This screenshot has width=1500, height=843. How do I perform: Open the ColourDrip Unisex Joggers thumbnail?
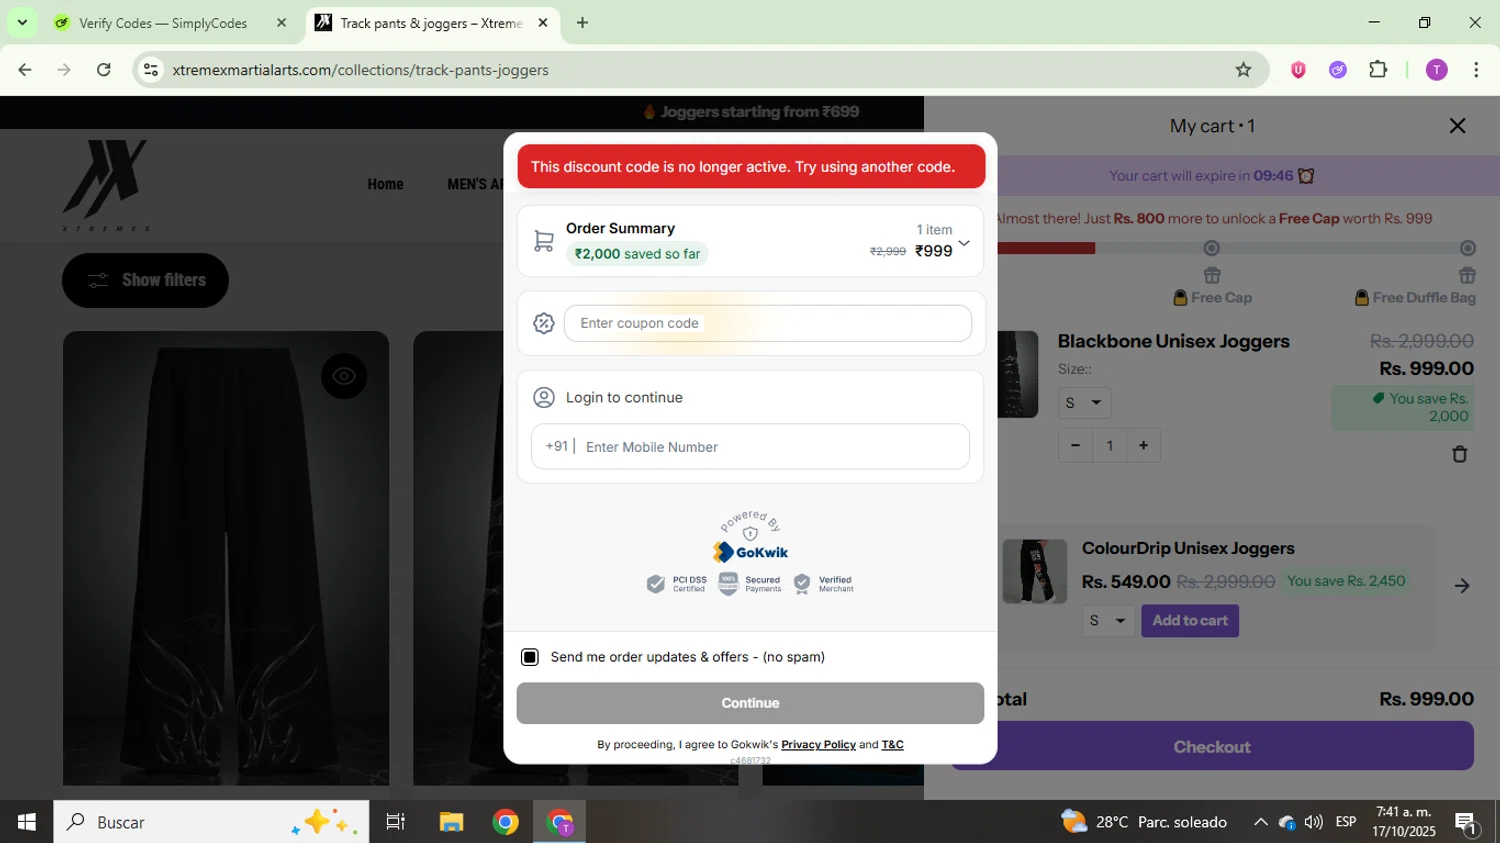point(1034,571)
